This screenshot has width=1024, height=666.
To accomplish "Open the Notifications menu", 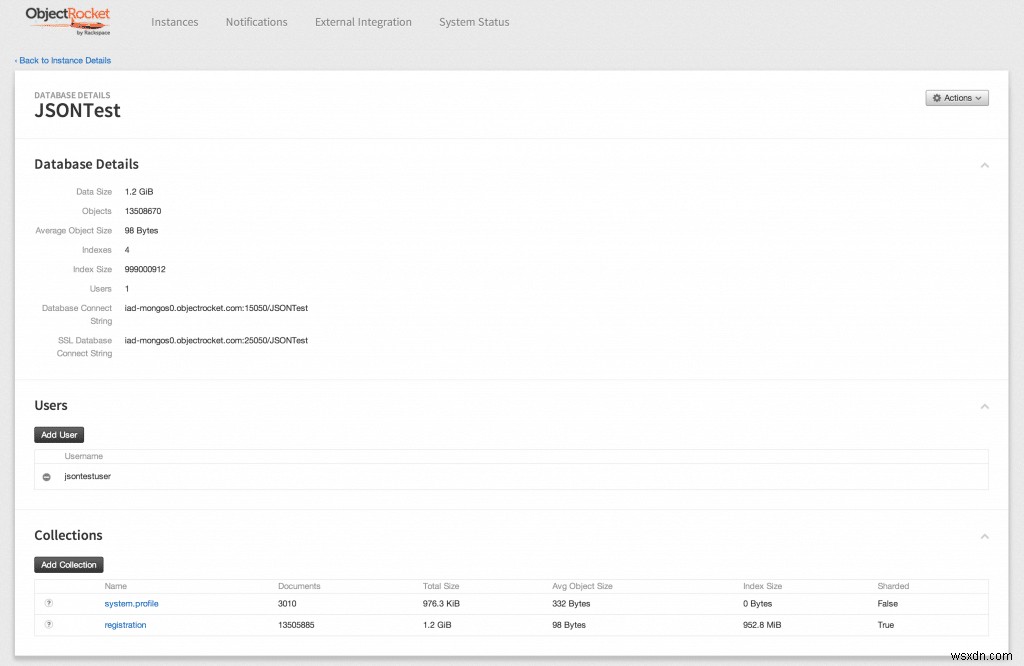I will pos(257,22).
